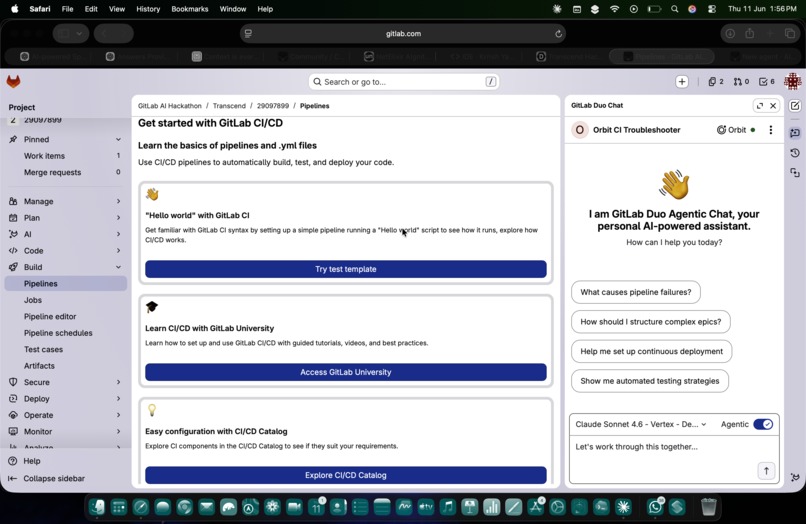Open the View menu in the menu bar

point(117,9)
